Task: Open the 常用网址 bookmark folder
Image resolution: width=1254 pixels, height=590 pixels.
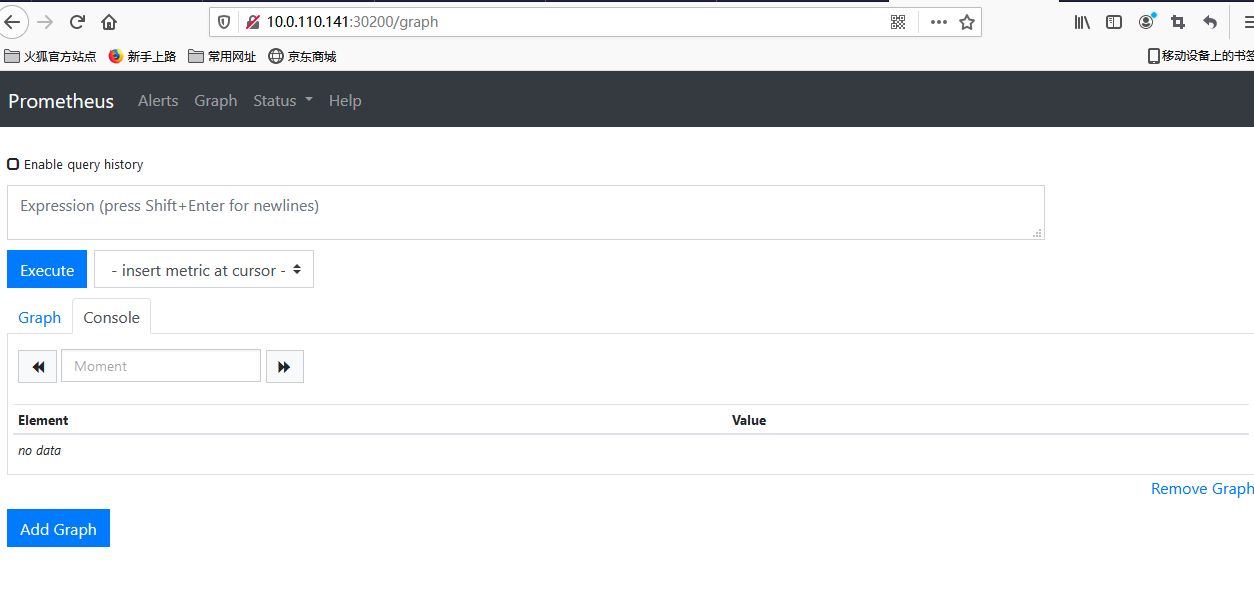Action: (x=222, y=56)
